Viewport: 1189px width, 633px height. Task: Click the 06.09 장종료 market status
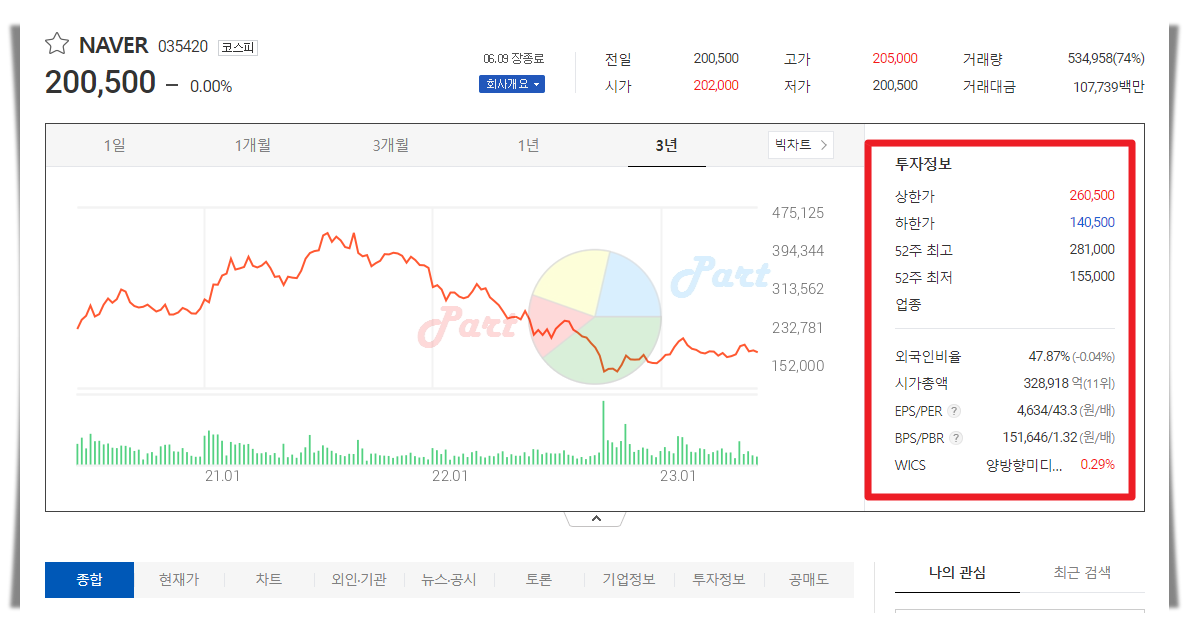[x=513, y=58]
